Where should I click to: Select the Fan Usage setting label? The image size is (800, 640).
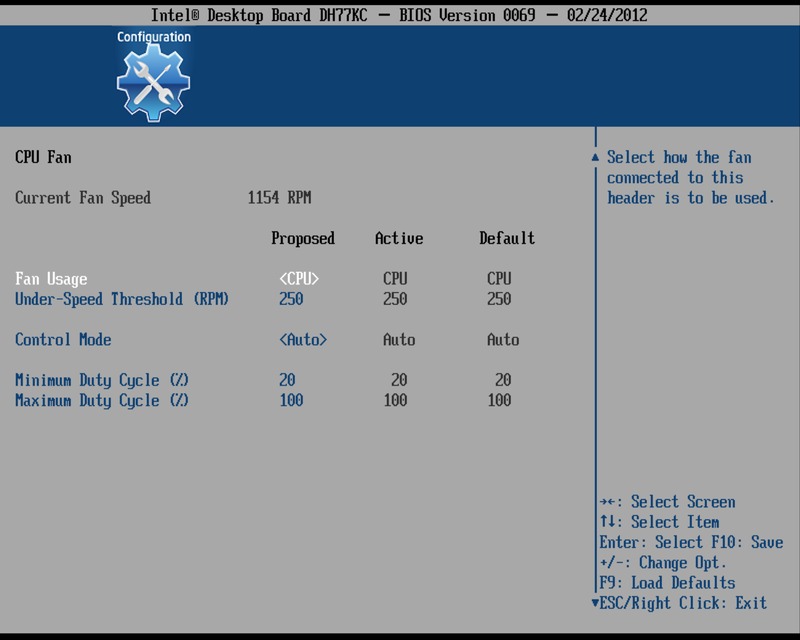click(51, 279)
